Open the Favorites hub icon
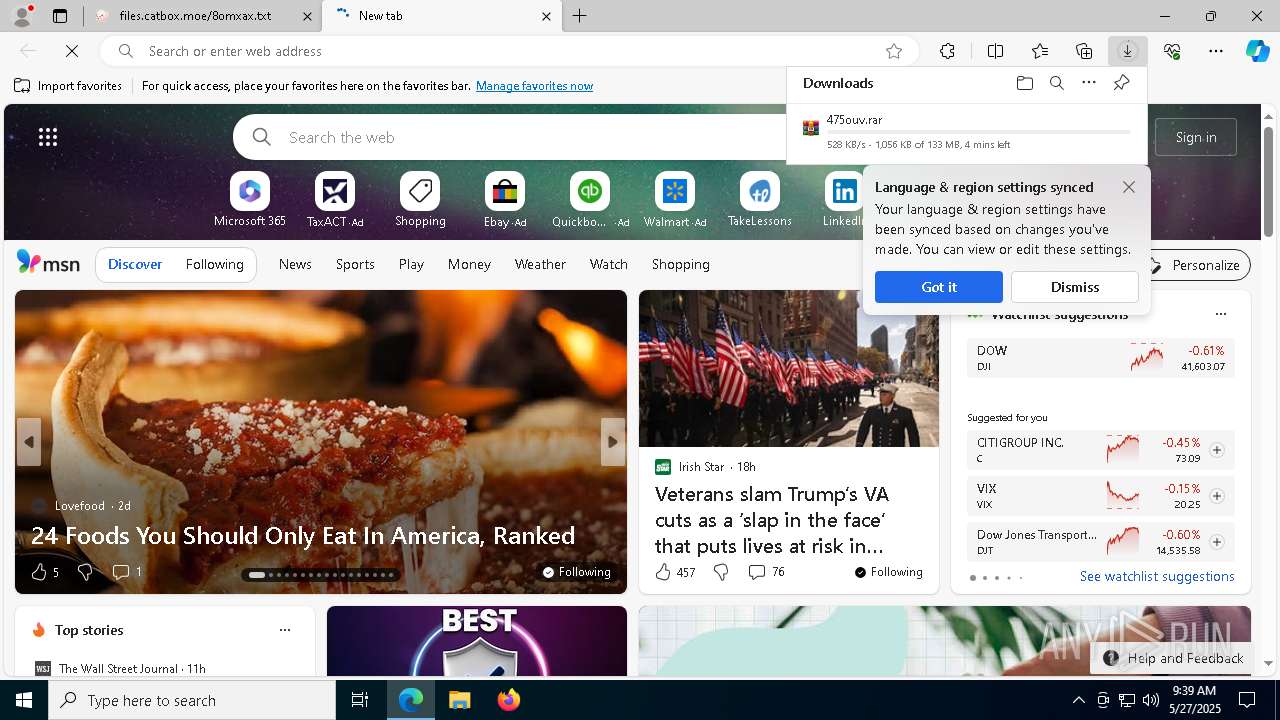This screenshot has width=1280, height=720. pyautogui.click(x=1040, y=51)
